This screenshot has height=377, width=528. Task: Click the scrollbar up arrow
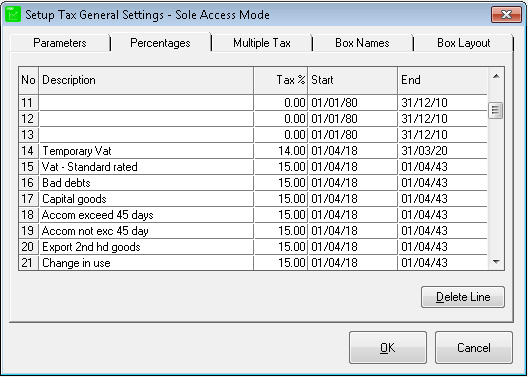(496, 76)
